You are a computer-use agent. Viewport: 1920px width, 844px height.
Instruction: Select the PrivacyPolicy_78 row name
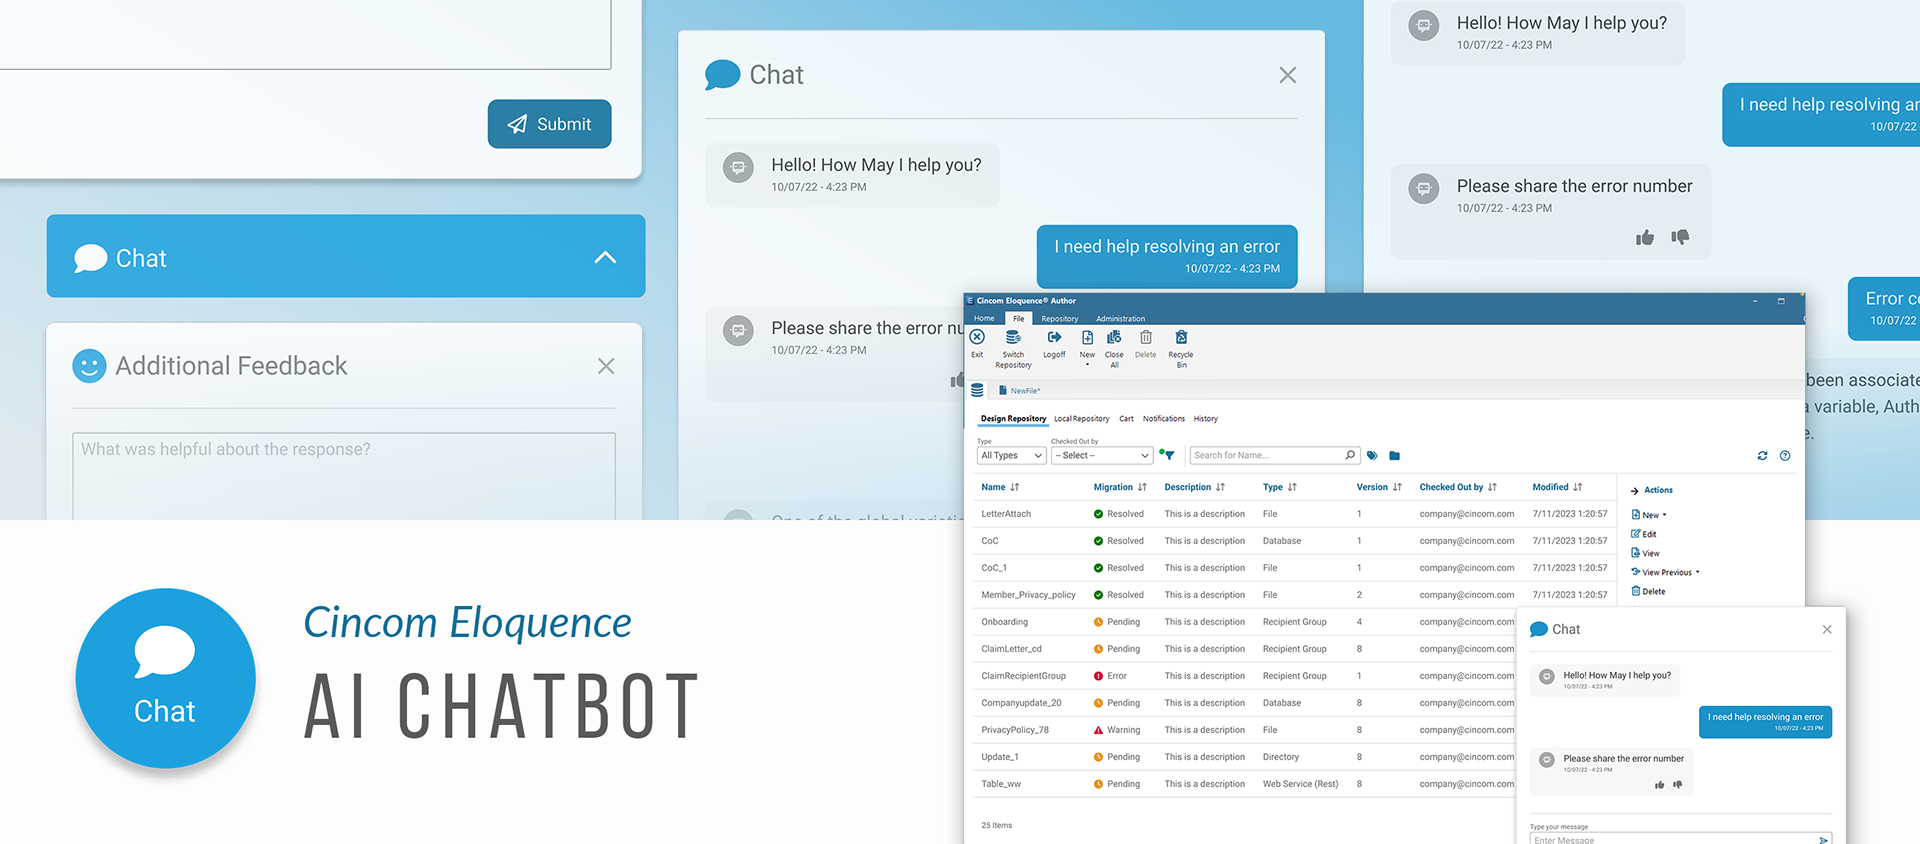(x=1015, y=730)
